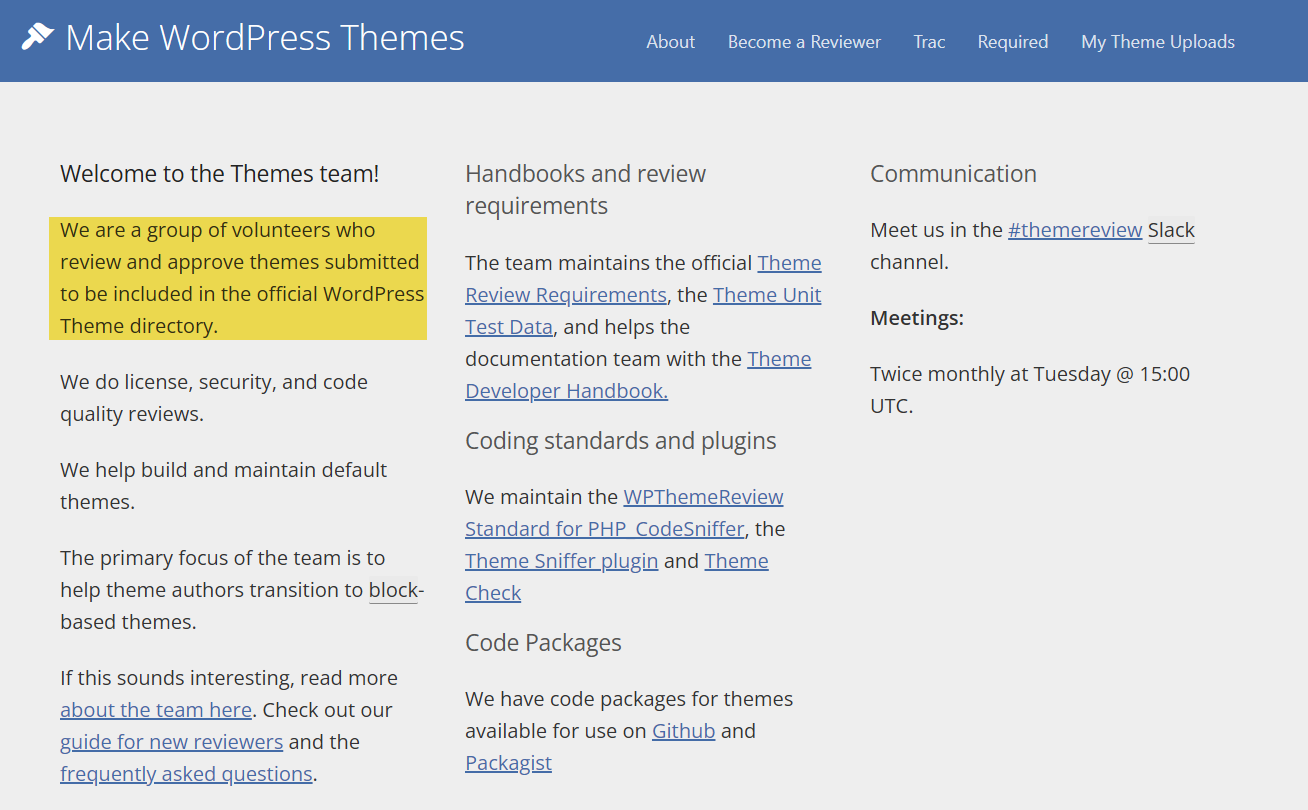
Task: Open the Theme Check link
Action: pos(736,561)
